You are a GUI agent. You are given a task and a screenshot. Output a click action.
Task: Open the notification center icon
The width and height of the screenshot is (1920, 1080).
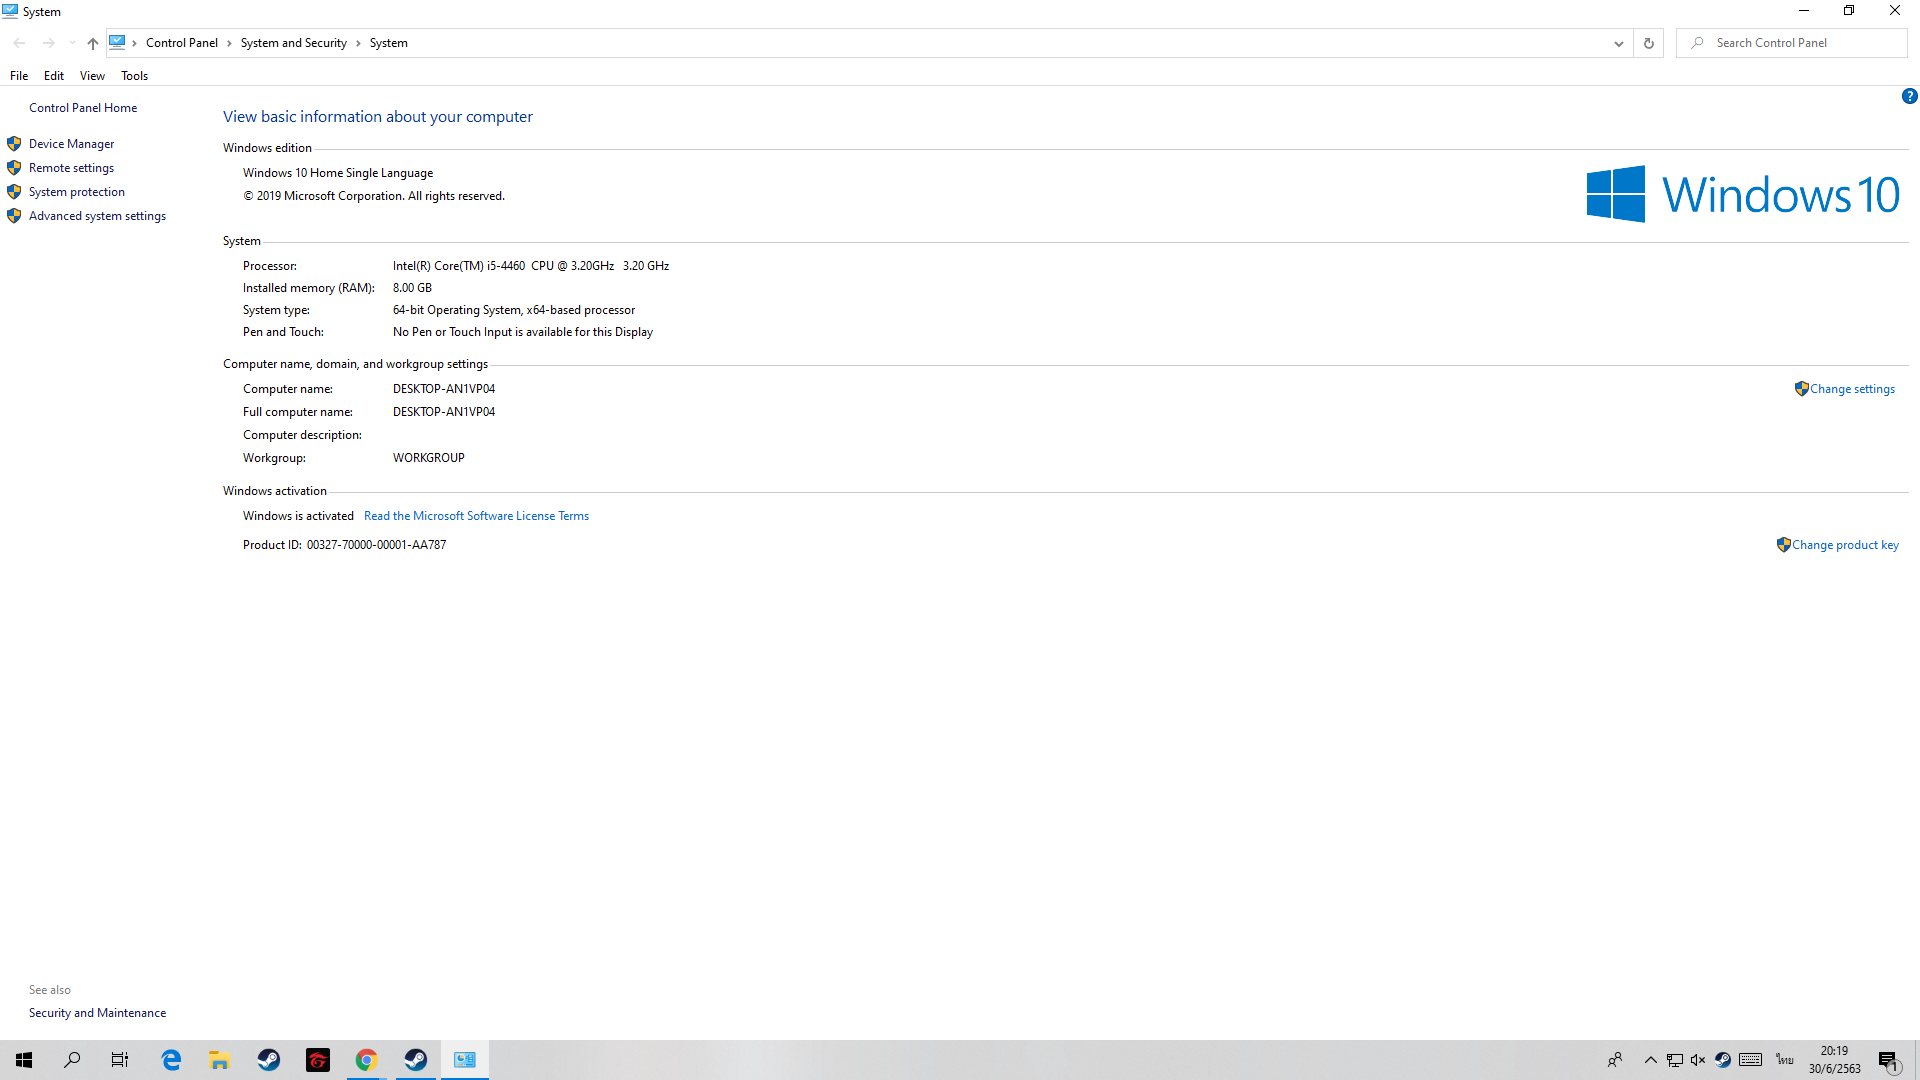[x=1888, y=1061]
